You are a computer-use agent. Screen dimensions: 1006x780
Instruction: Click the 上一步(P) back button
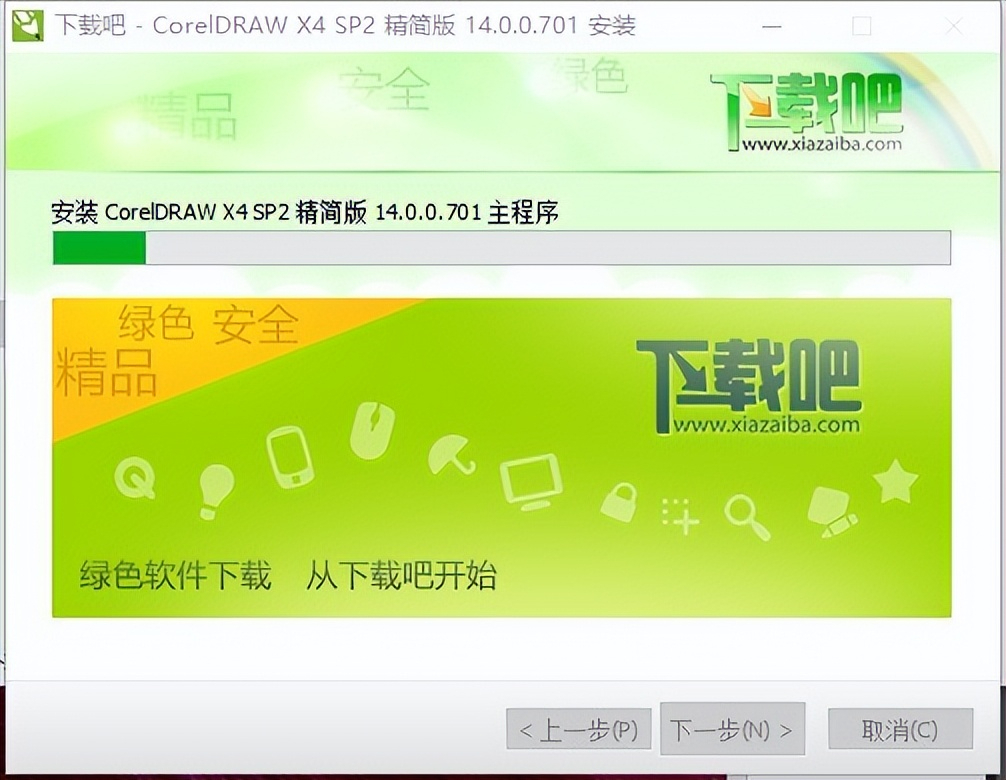pos(579,729)
